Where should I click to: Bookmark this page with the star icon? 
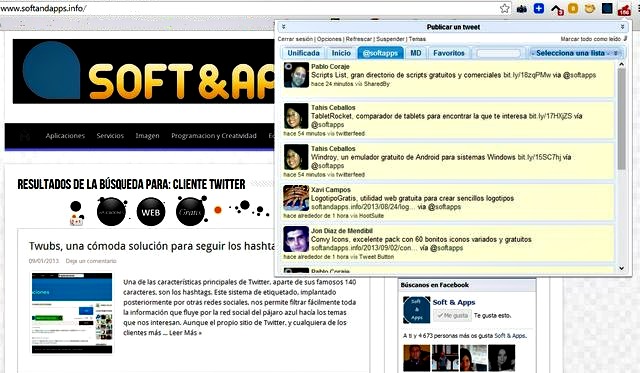pyautogui.click(x=505, y=8)
